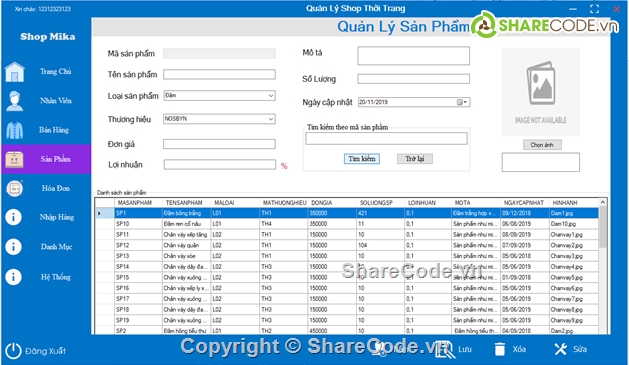The image size is (629, 365).
Task: Select the Sản Phẩm box icon
Action: click(x=14, y=159)
